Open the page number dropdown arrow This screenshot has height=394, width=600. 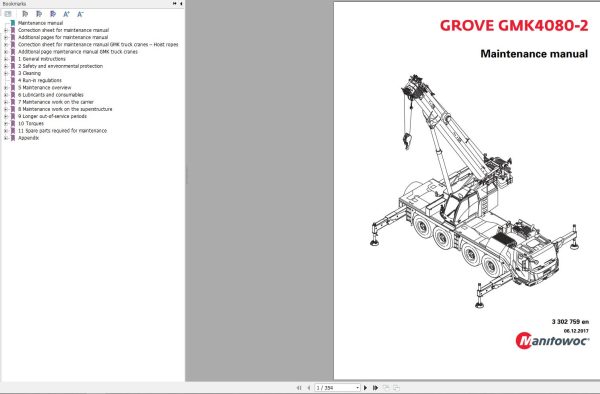point(357,388)
